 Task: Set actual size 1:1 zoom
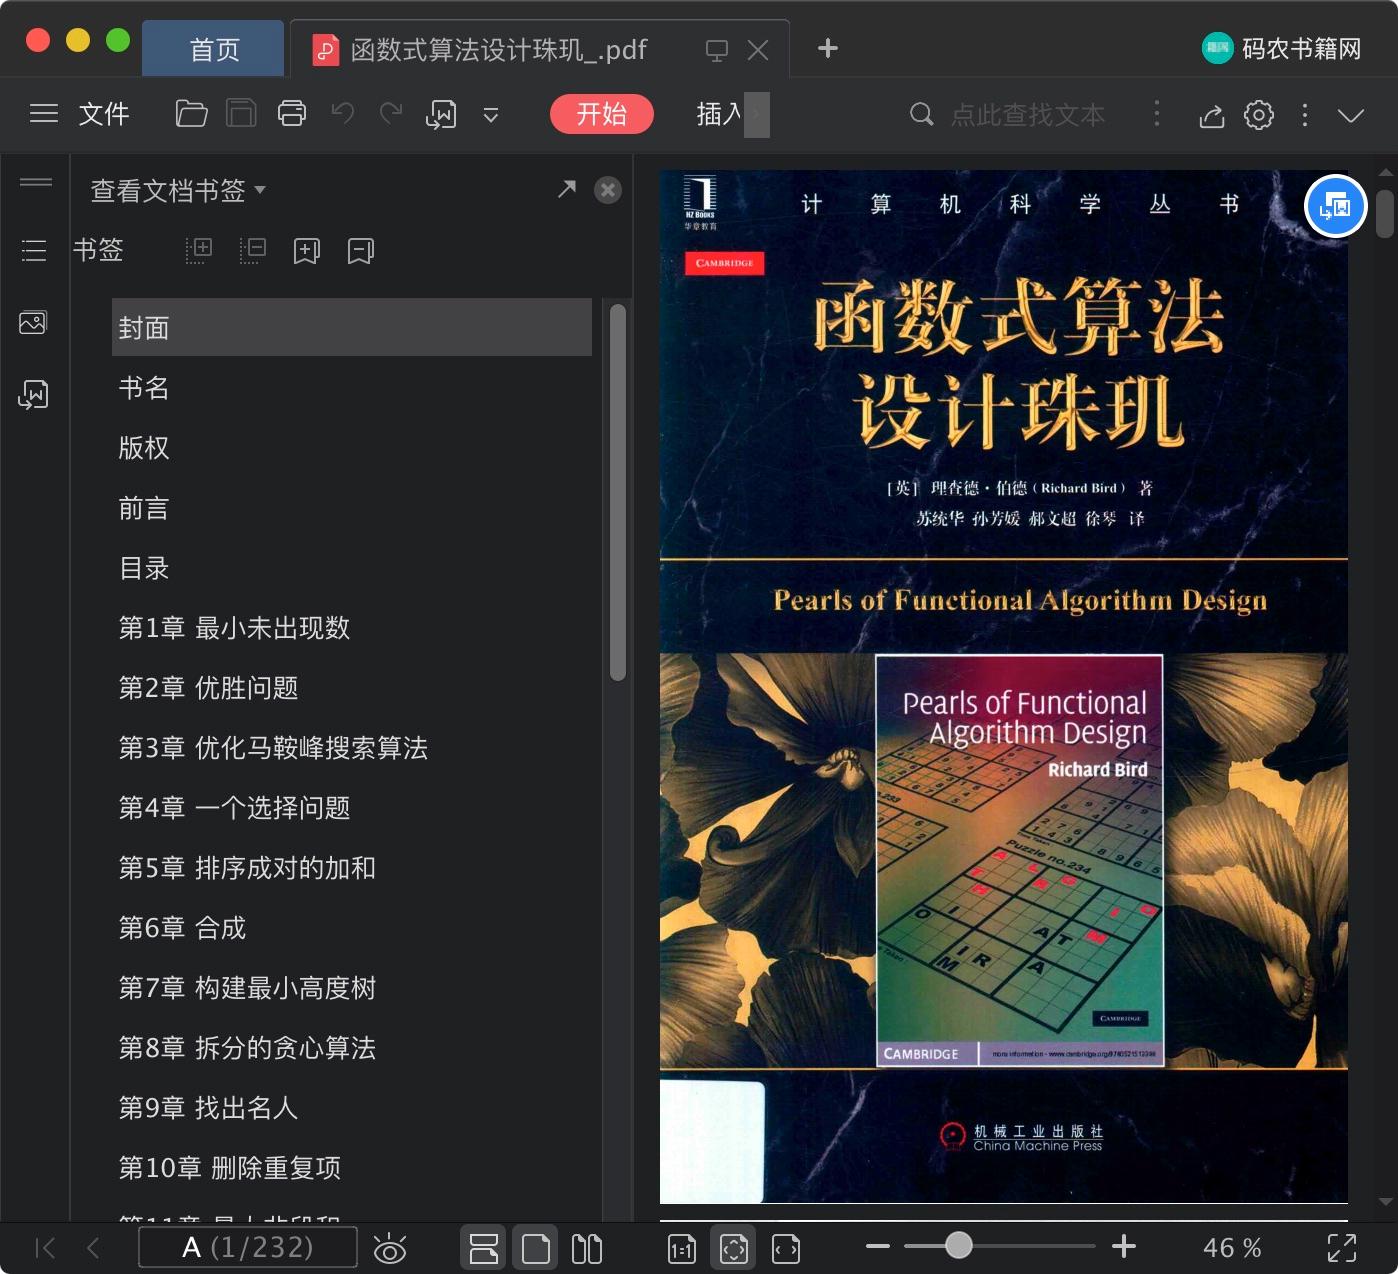coord(682,1248)
